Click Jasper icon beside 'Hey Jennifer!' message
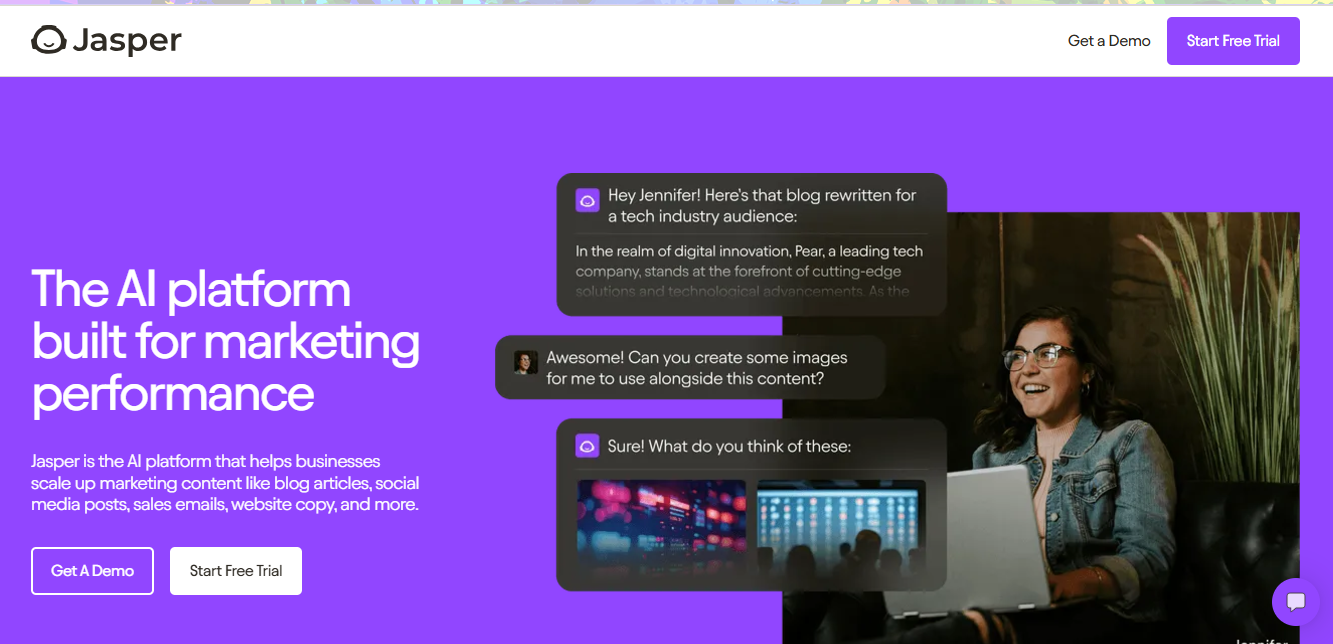 coord(587,200)
